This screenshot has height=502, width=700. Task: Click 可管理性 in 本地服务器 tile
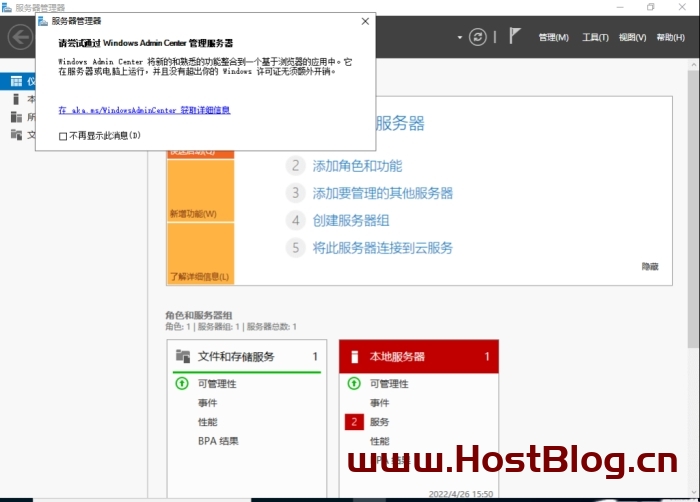coord(389,384)
